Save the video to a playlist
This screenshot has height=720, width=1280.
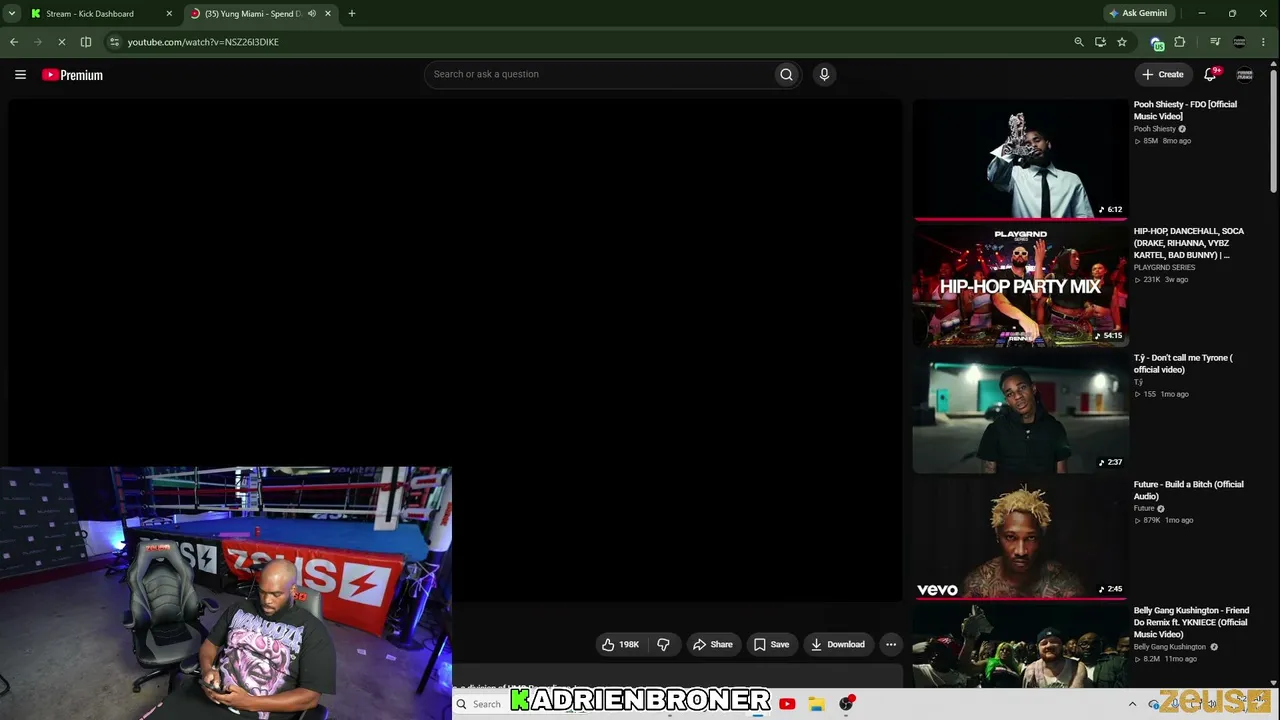point(771,645)
